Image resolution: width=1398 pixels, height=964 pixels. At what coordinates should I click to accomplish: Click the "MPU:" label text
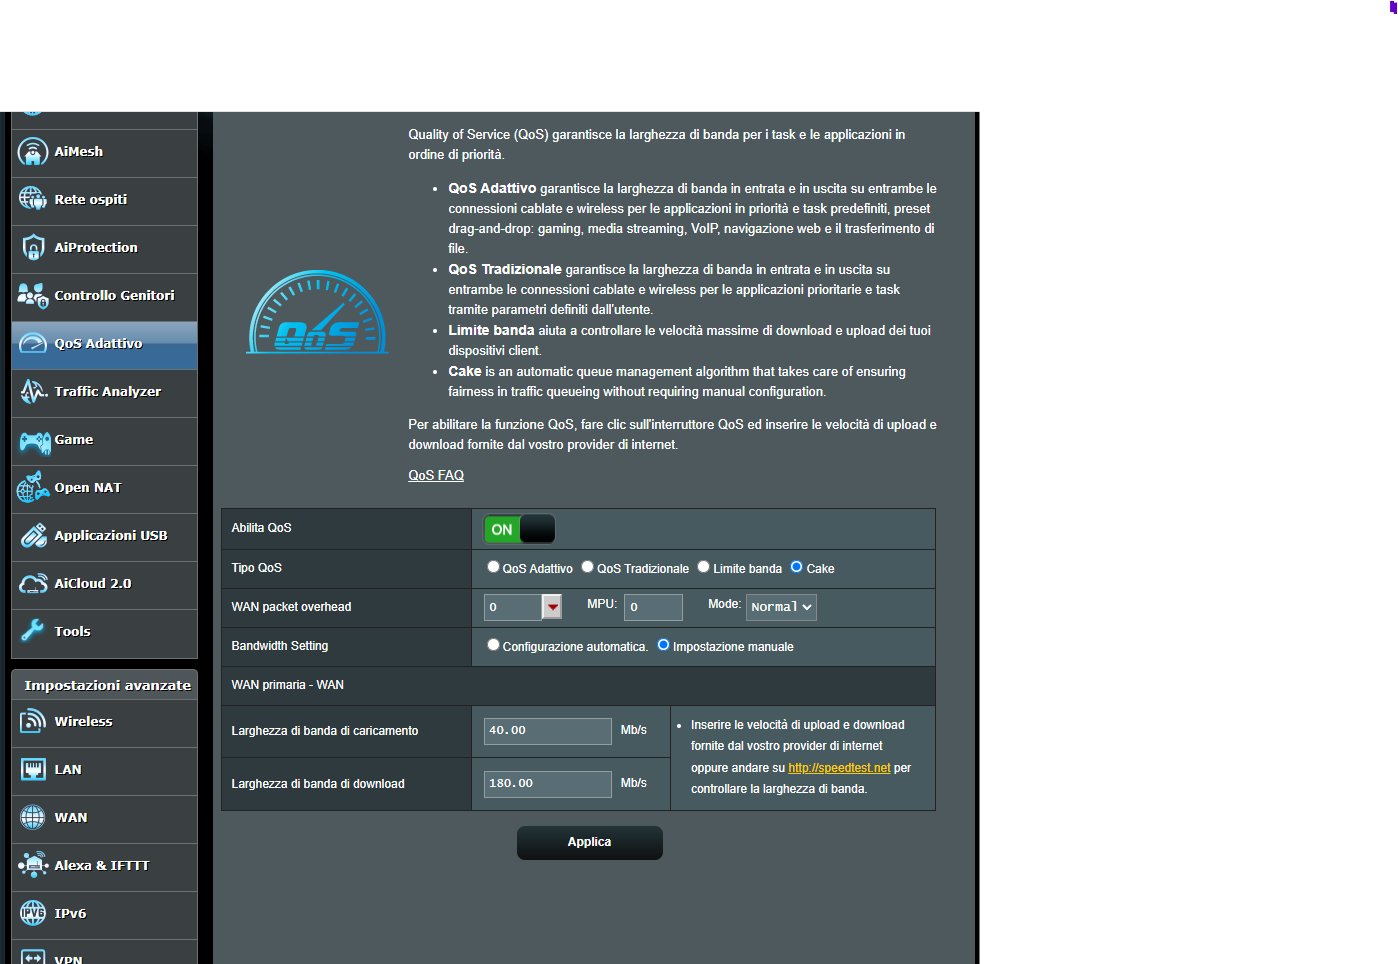pos(602,604)
